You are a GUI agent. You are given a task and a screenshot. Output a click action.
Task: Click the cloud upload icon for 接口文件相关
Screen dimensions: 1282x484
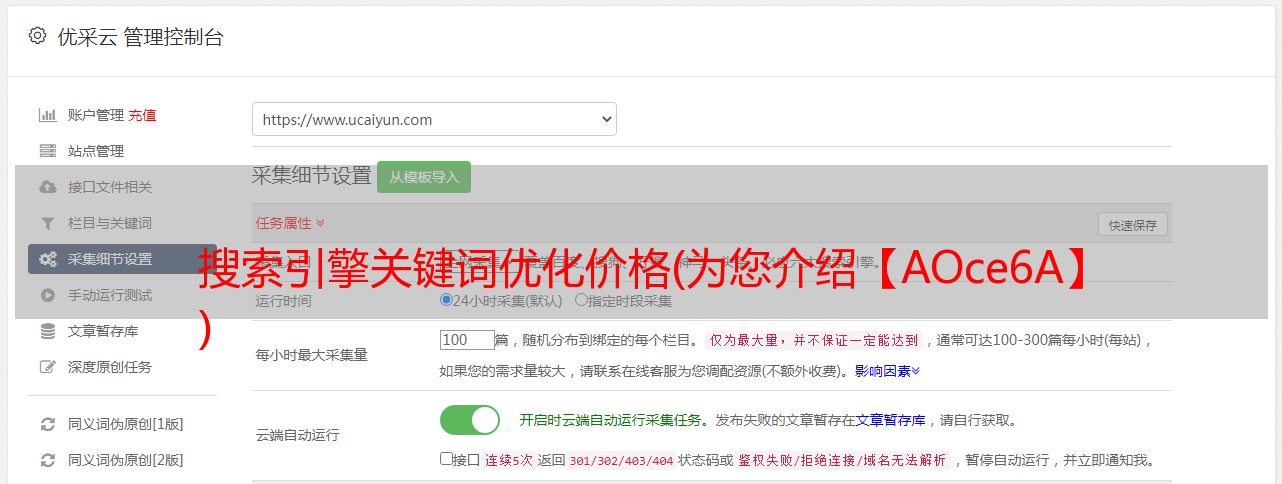point(47,187)
